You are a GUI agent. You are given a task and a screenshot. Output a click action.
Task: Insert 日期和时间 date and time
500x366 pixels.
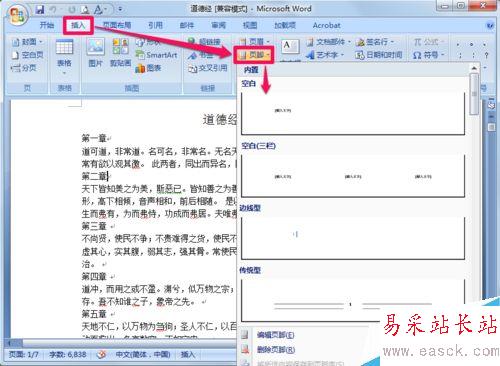[379, 55]
